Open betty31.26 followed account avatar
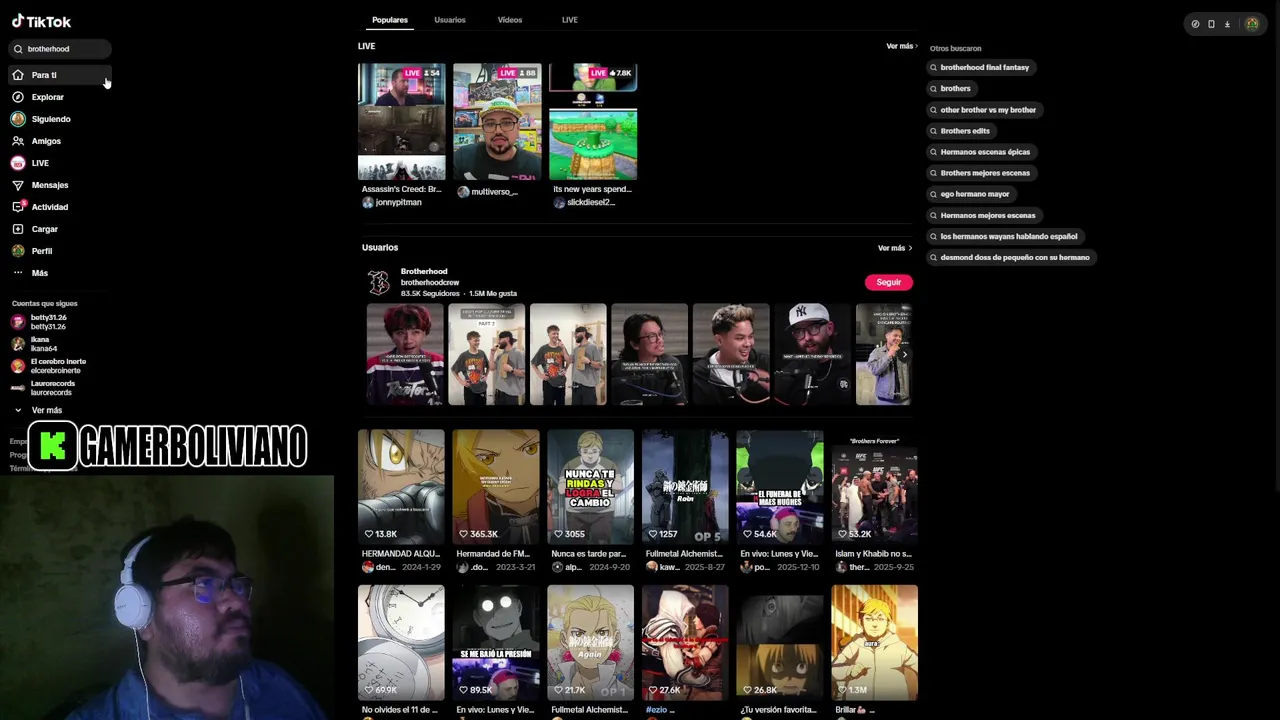Image resolution: width=1280 pixels, height=720 pixels. 18,322
